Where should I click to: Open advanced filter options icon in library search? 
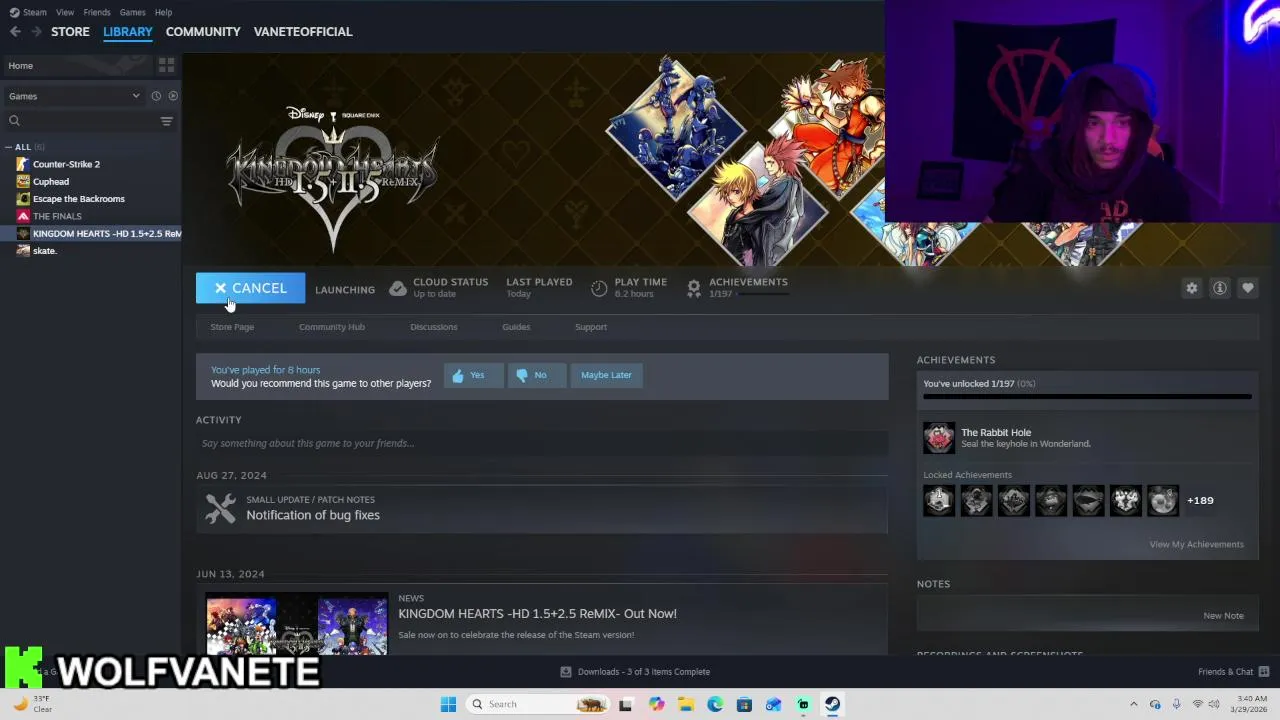tap(167, 121)
